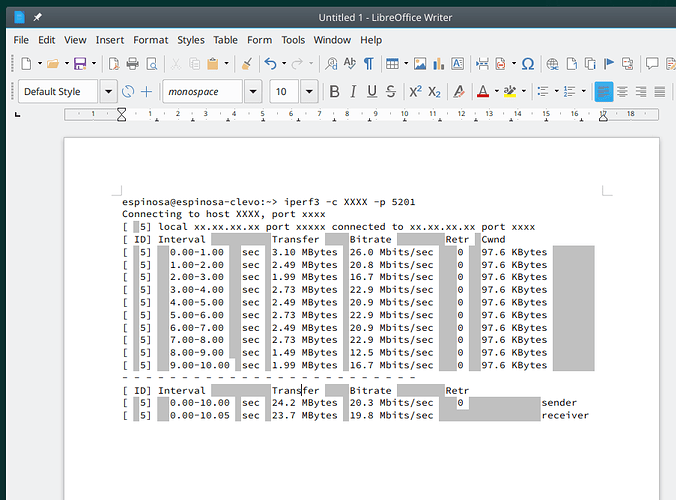Open a file using the folder icon

(x=53, y=64)
